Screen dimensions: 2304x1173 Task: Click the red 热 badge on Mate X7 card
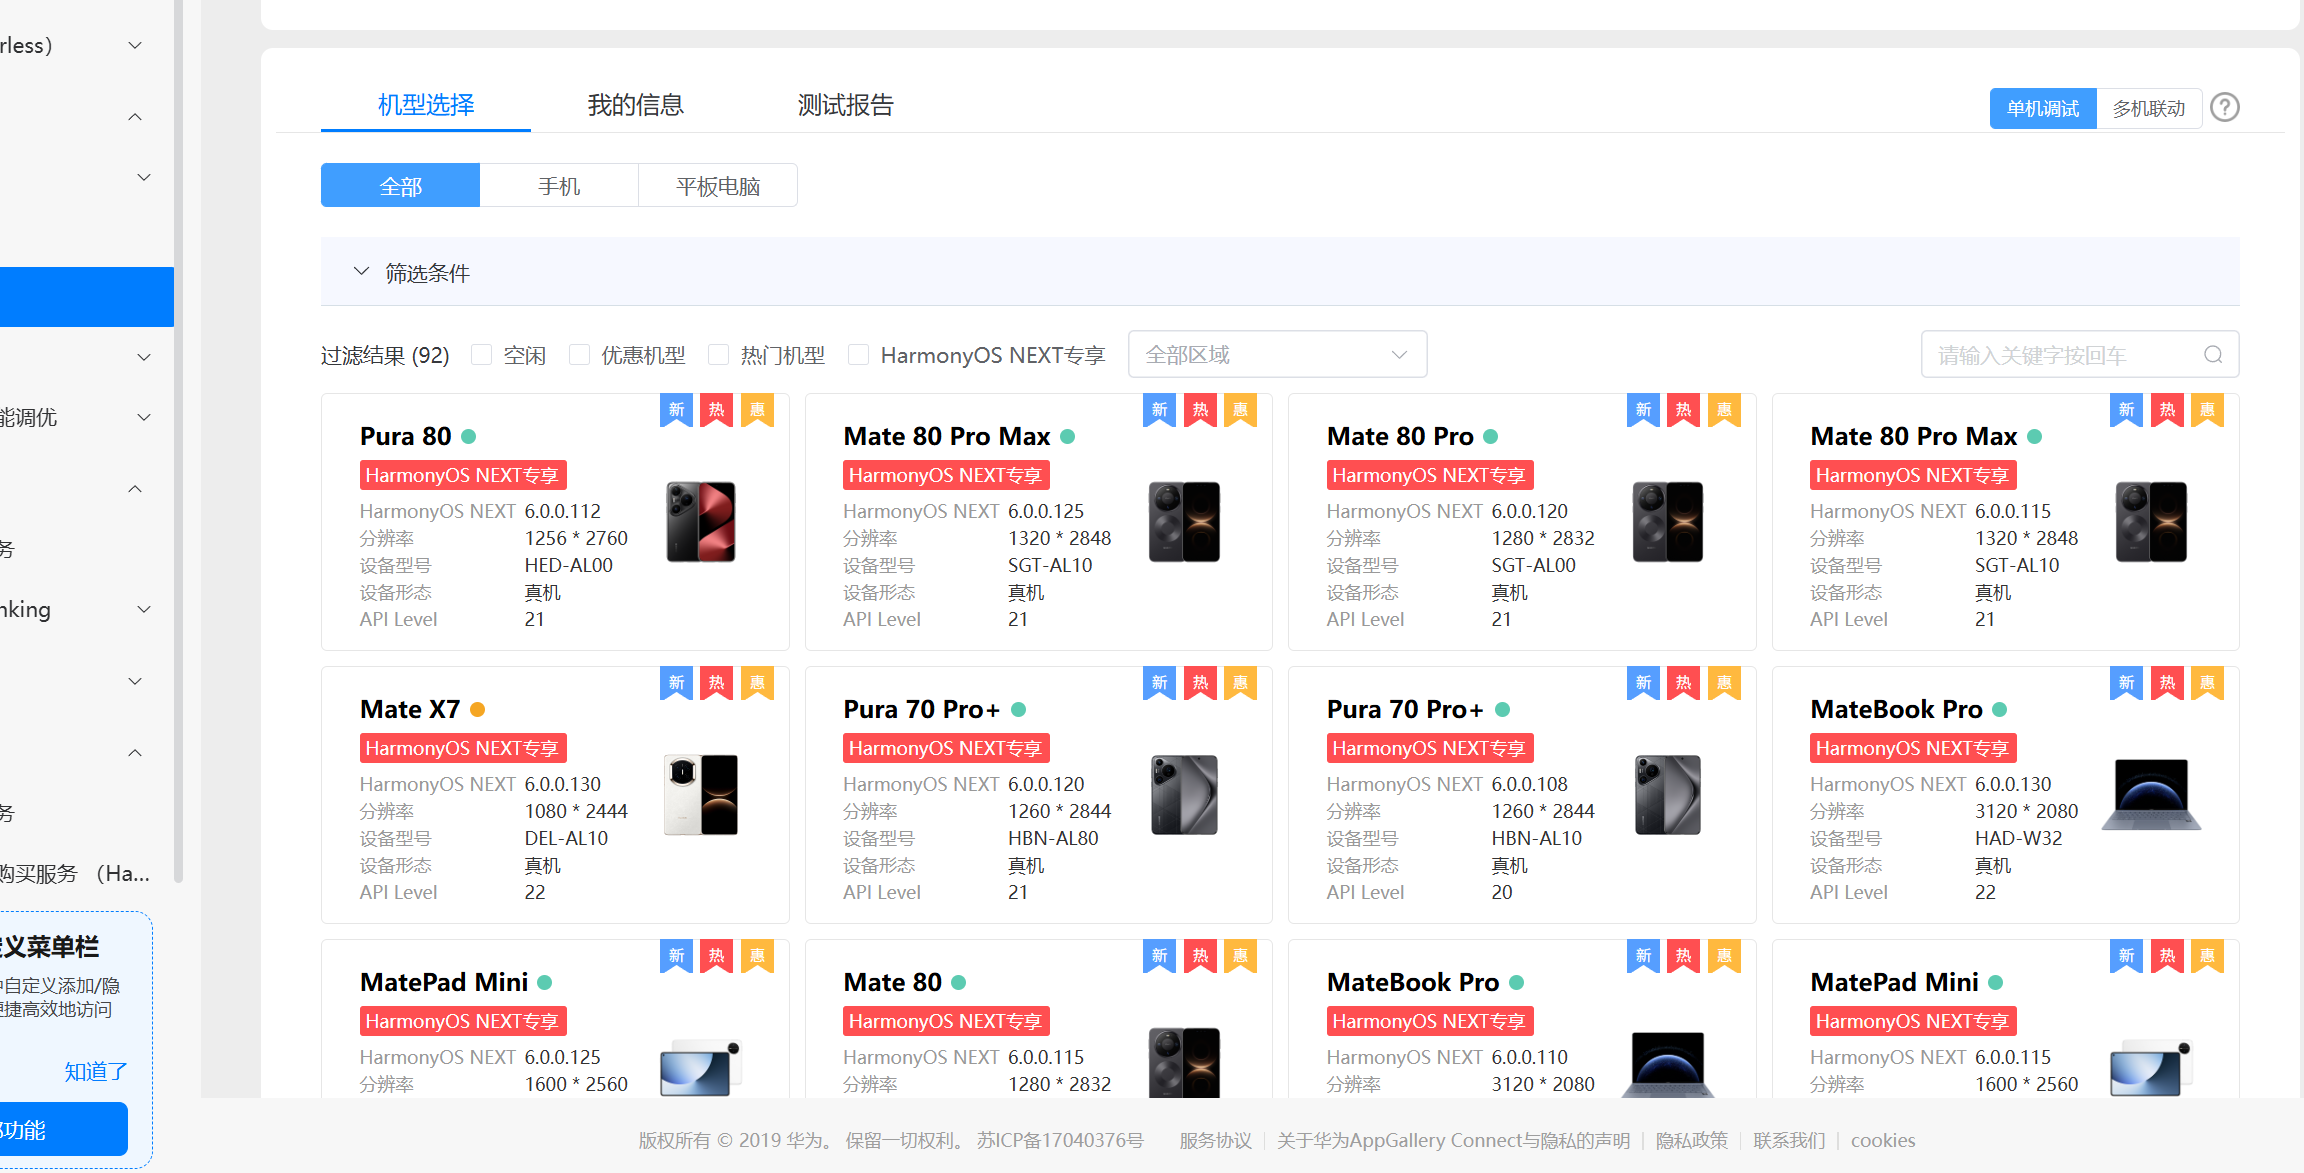[716, 683]
